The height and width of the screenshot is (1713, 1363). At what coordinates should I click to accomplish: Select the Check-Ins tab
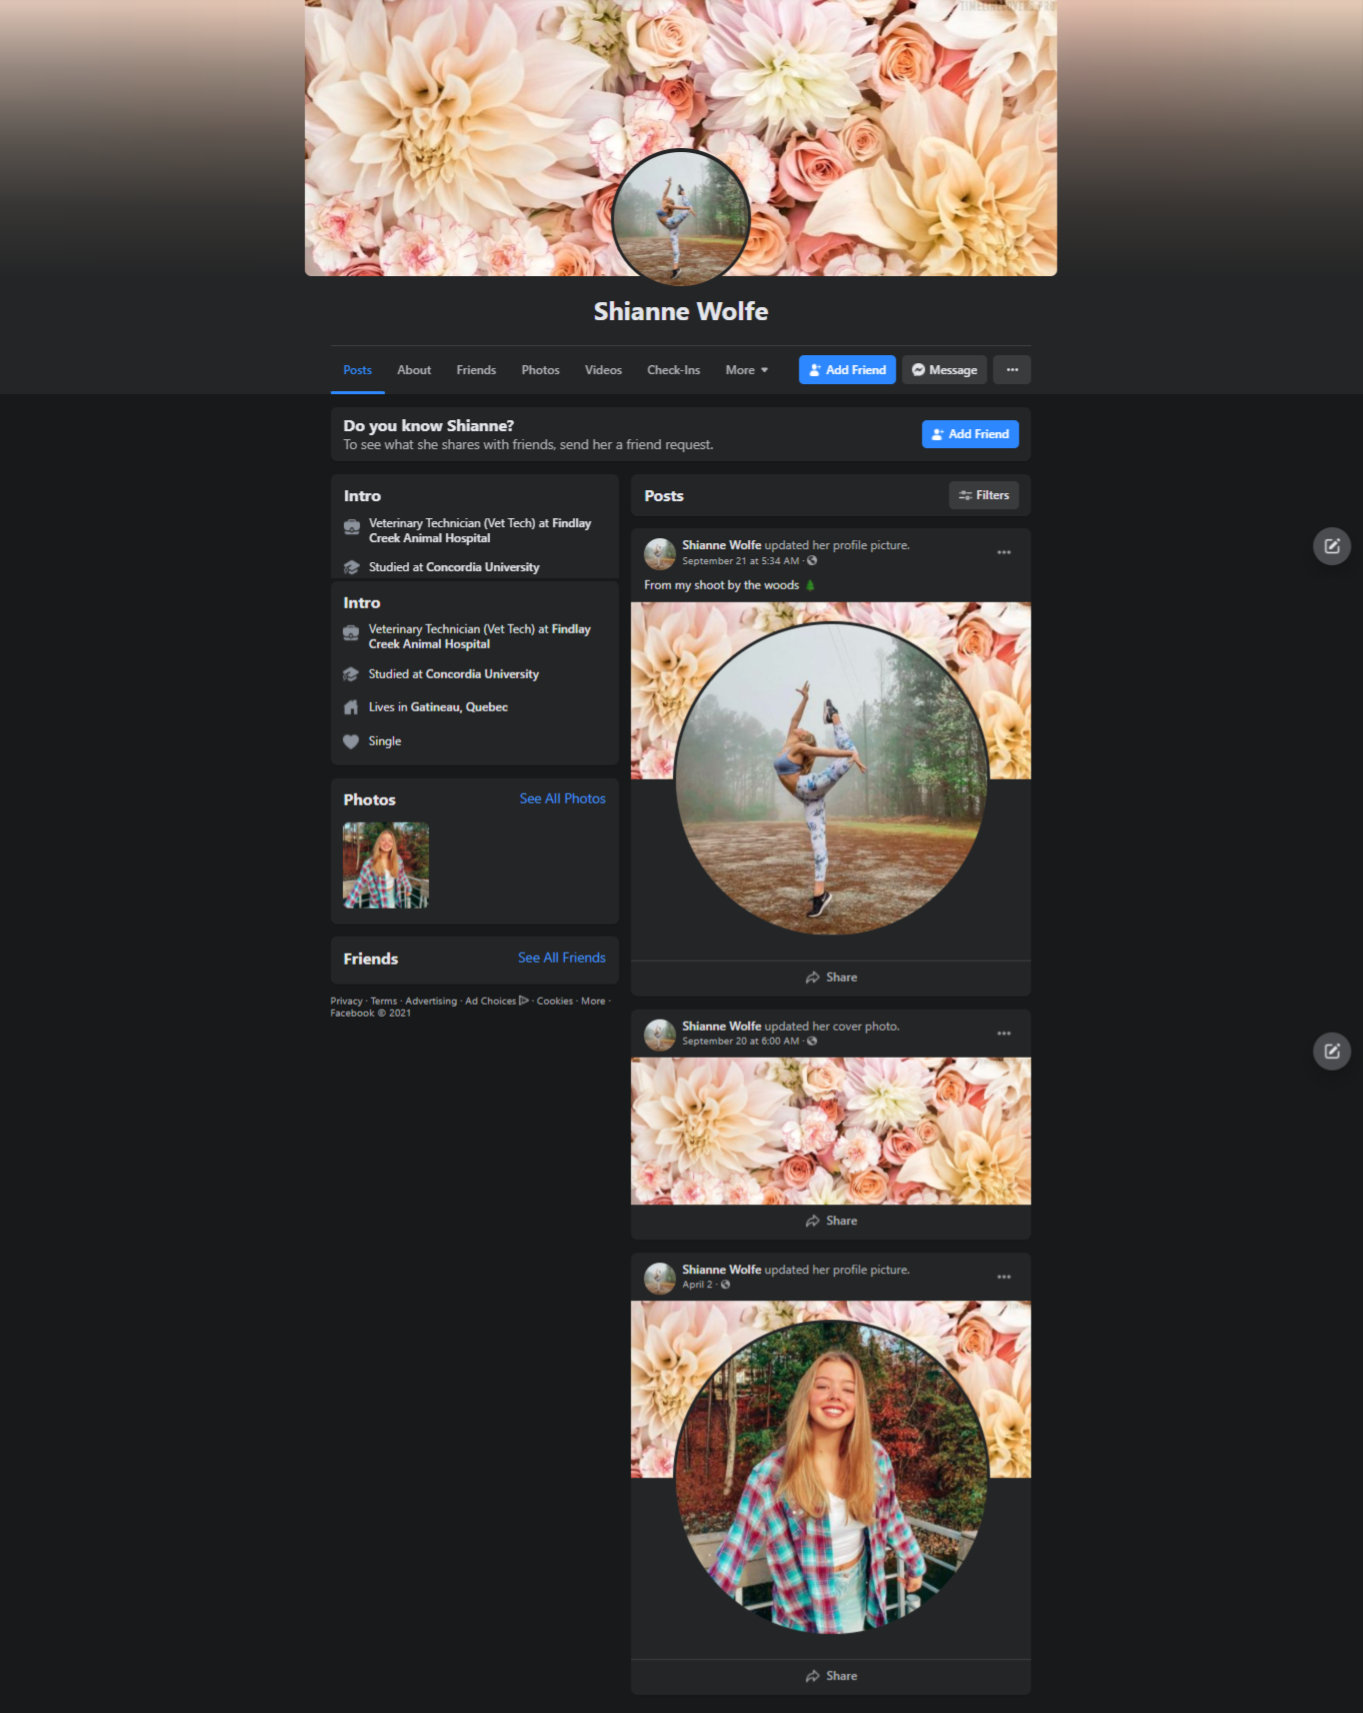coord(673,370)
